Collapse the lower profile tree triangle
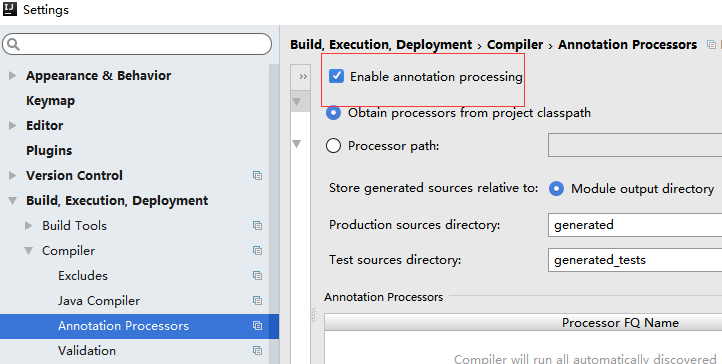Viewport: 722px width, 364px height. point(297,144)
